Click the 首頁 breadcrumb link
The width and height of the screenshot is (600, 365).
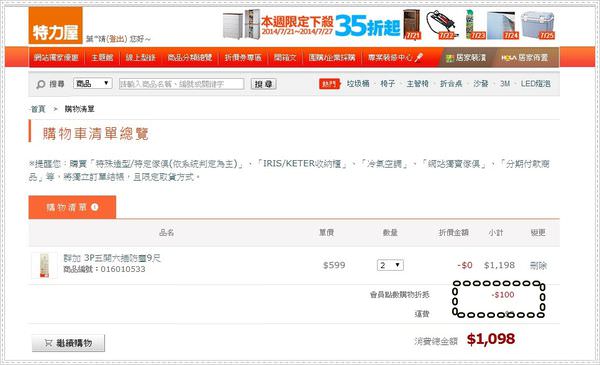pyautogui.click(x=38, y=109)
